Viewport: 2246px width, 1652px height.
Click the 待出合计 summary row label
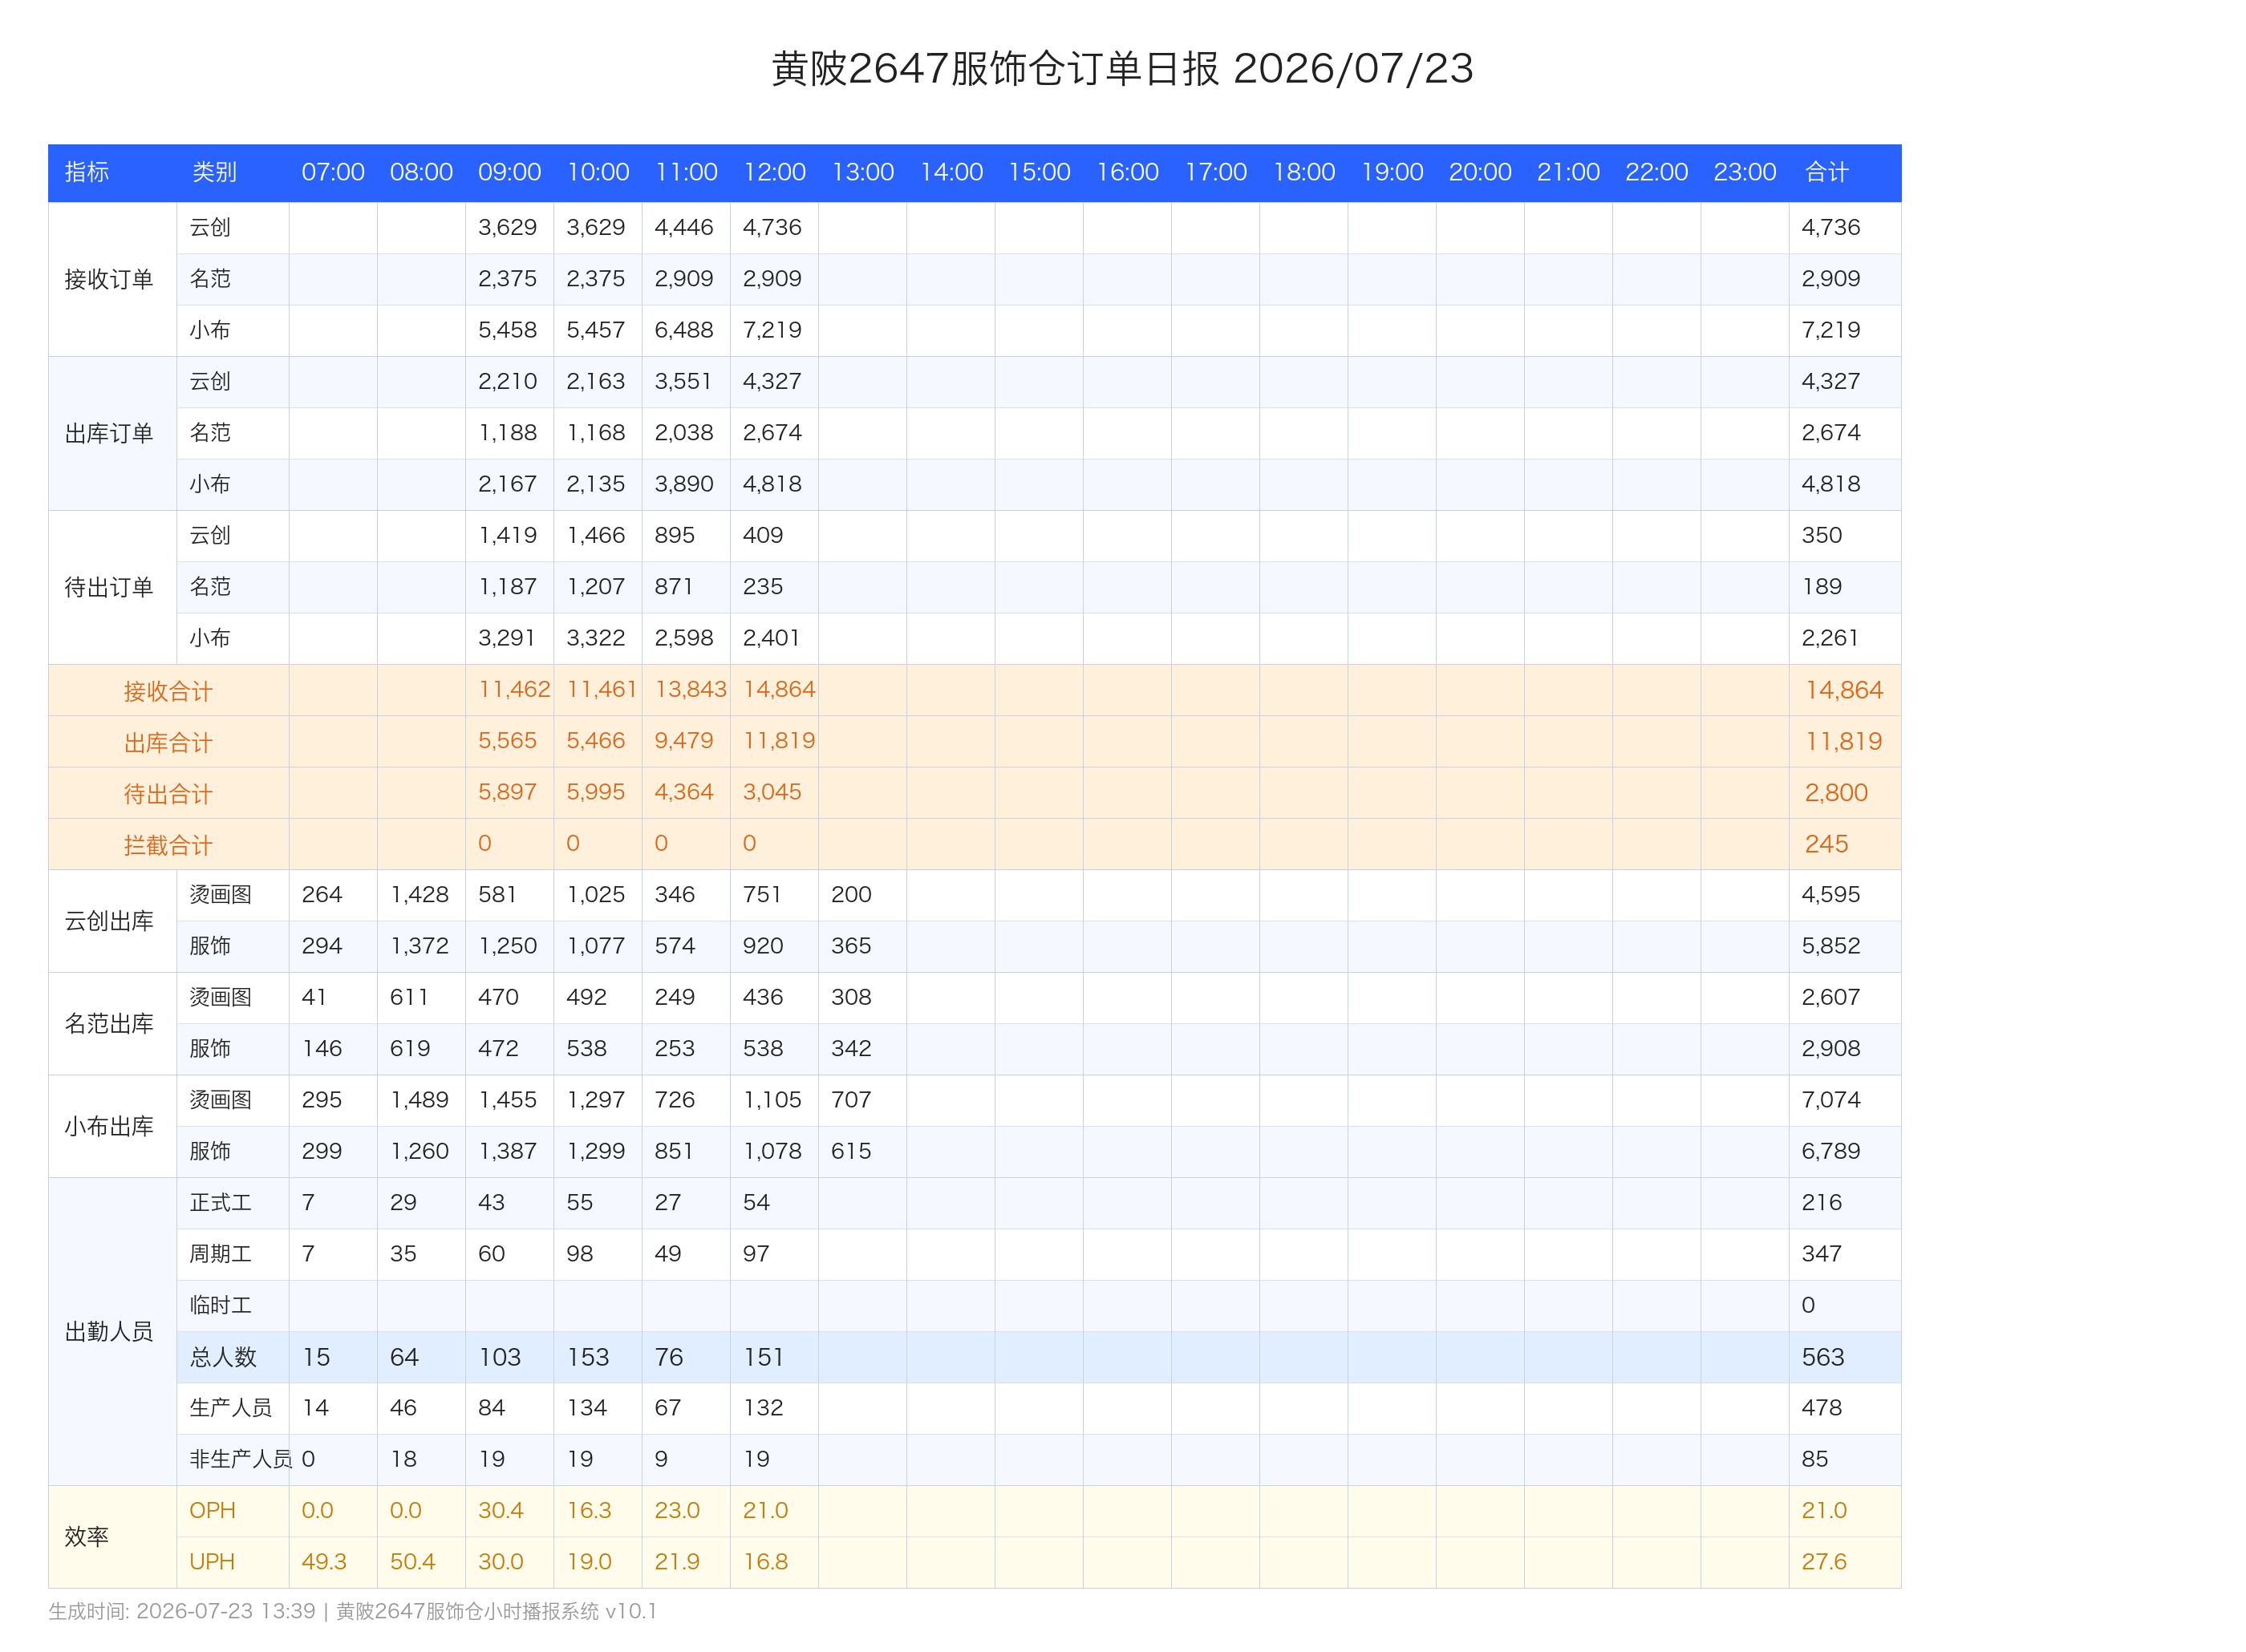pos(168,793)
